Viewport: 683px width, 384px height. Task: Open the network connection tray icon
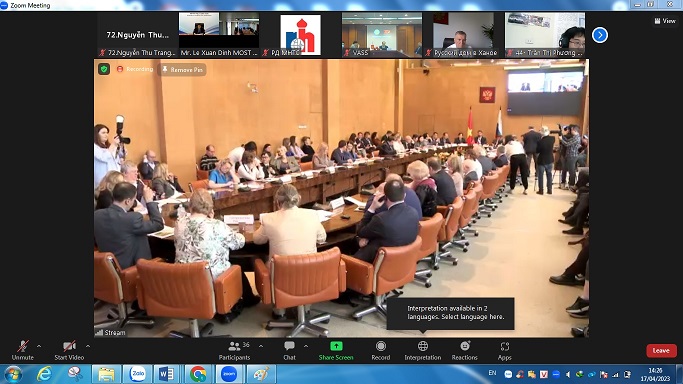[x=615, y=374]
